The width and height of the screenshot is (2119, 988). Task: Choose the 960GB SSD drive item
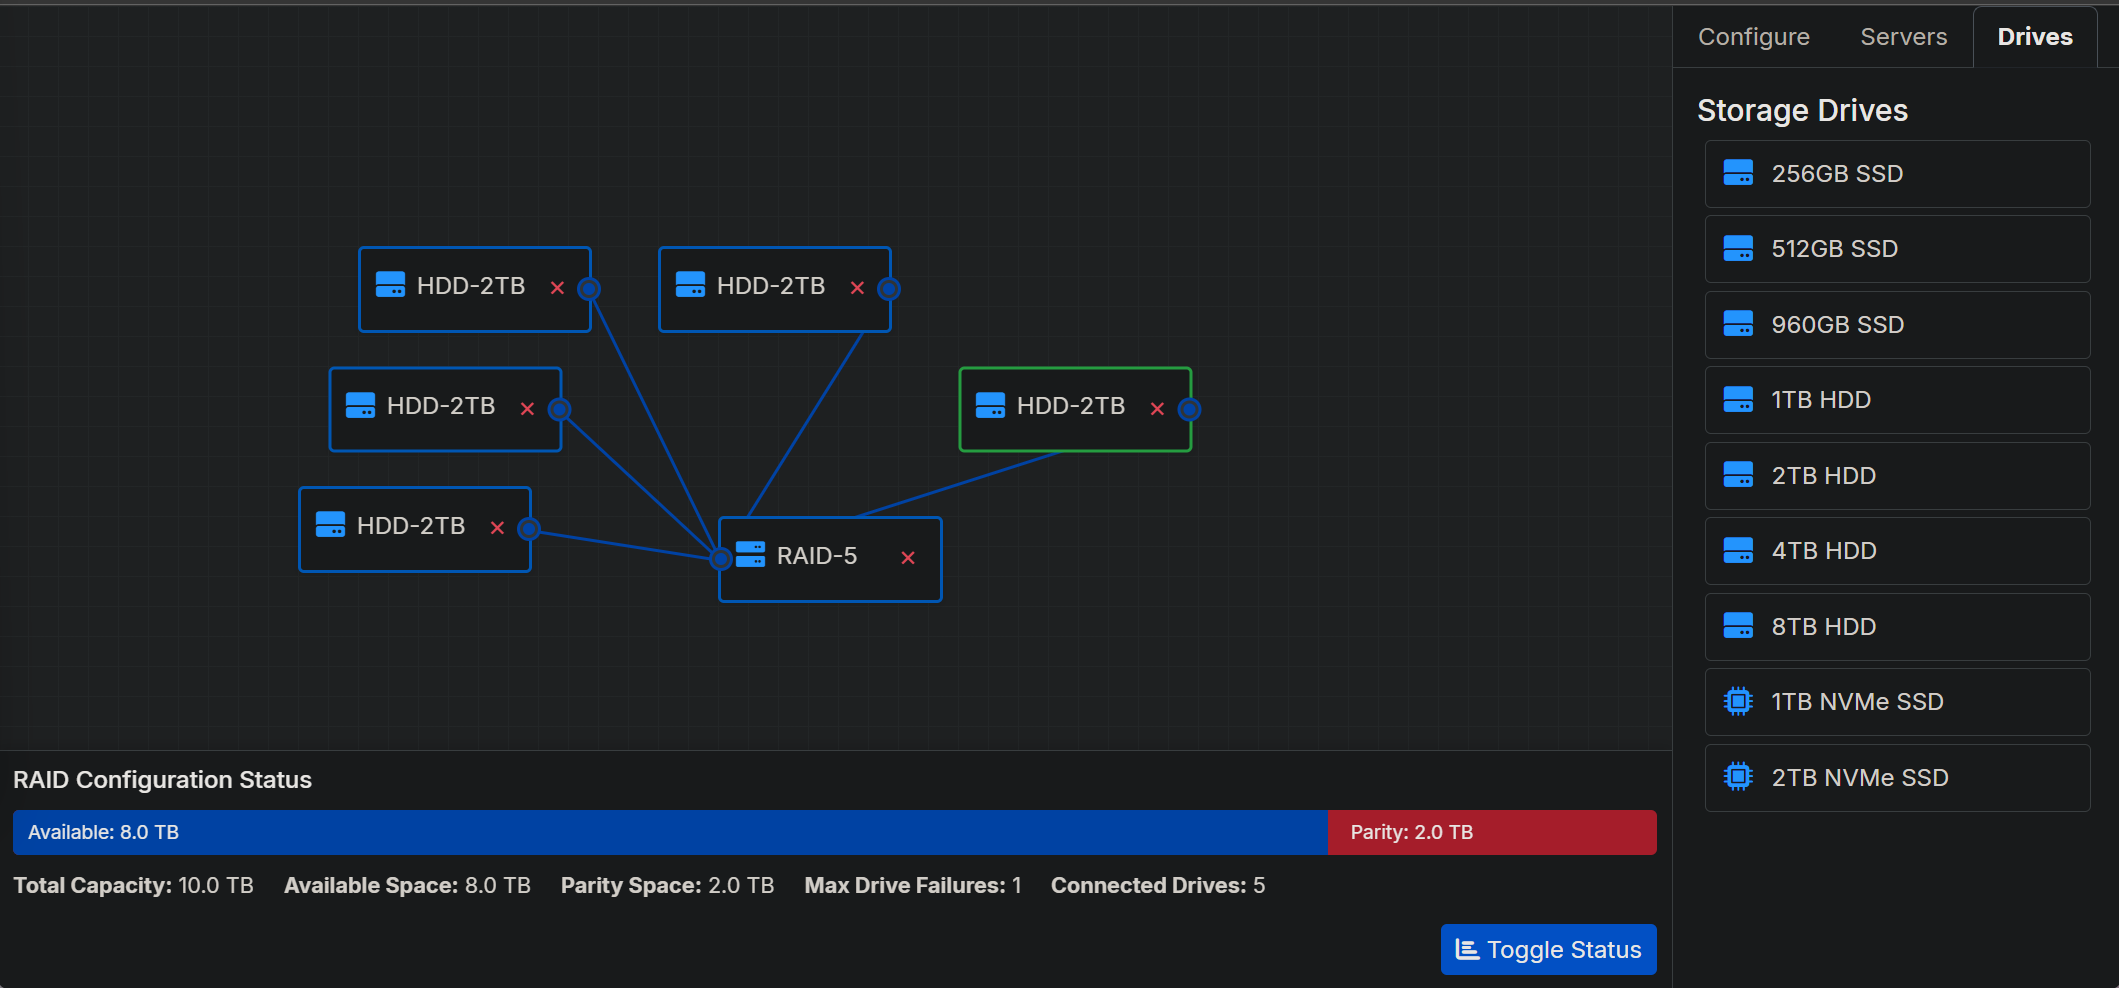[1897, 325]
